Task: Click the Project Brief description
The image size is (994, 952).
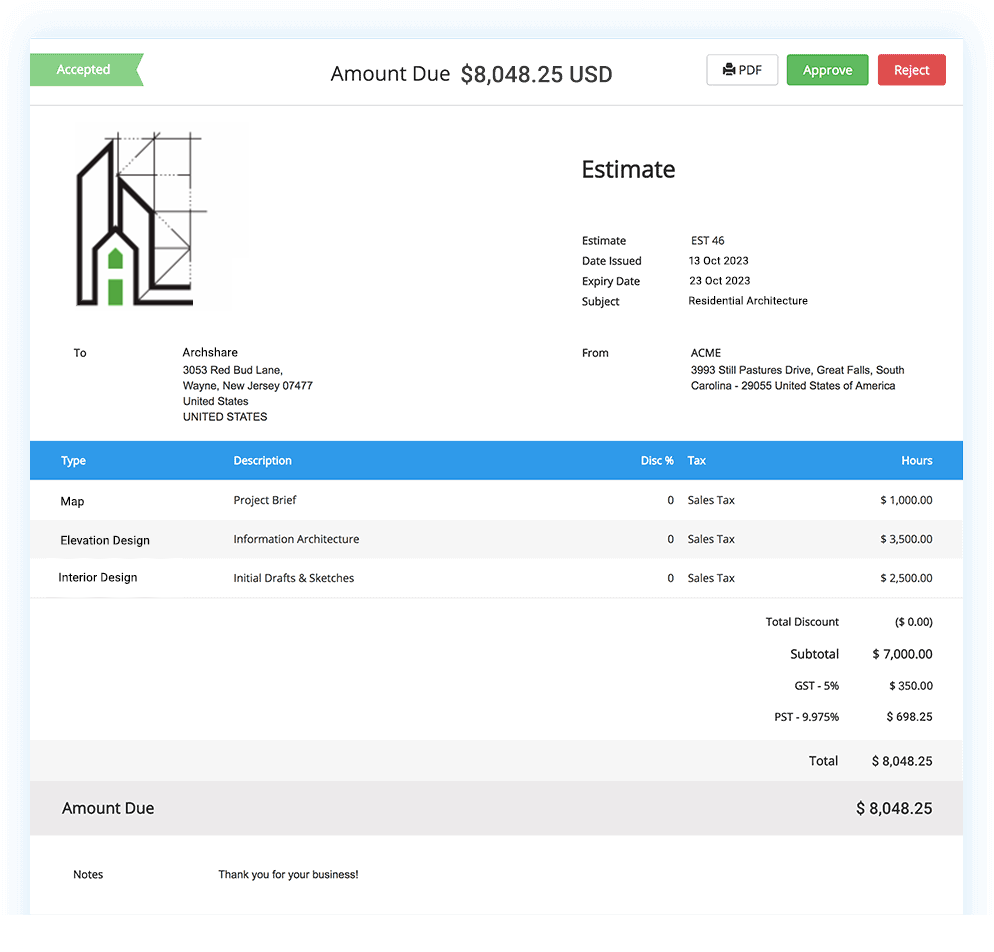Action: (265, 500)
